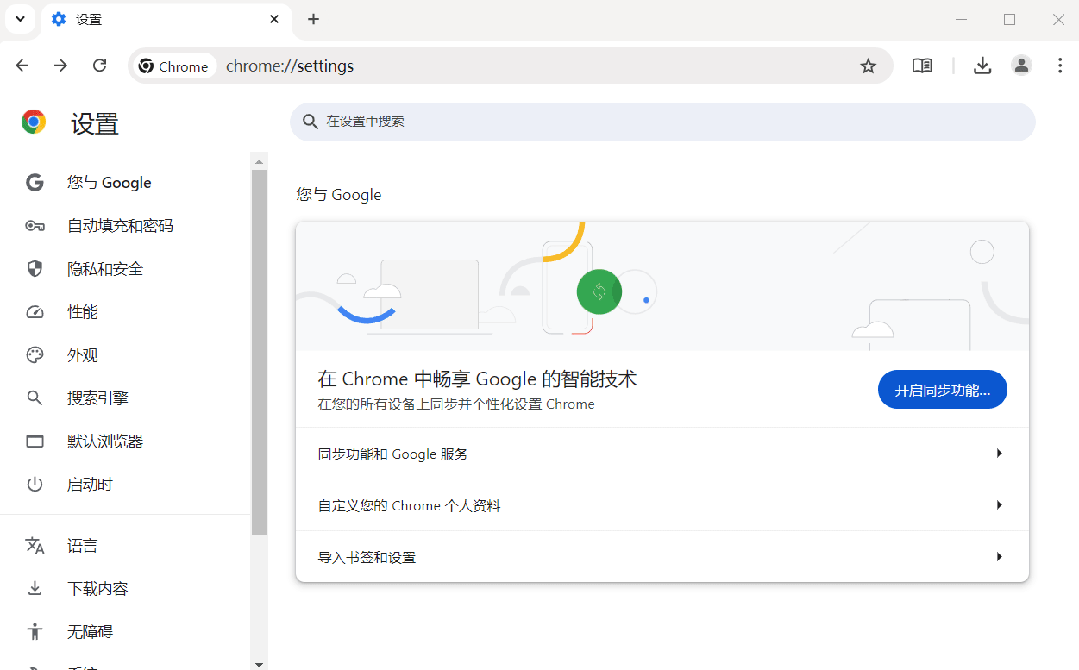Maximize the Chrome window
This screenshot has height=670, width=1079.
[1009, 19]
